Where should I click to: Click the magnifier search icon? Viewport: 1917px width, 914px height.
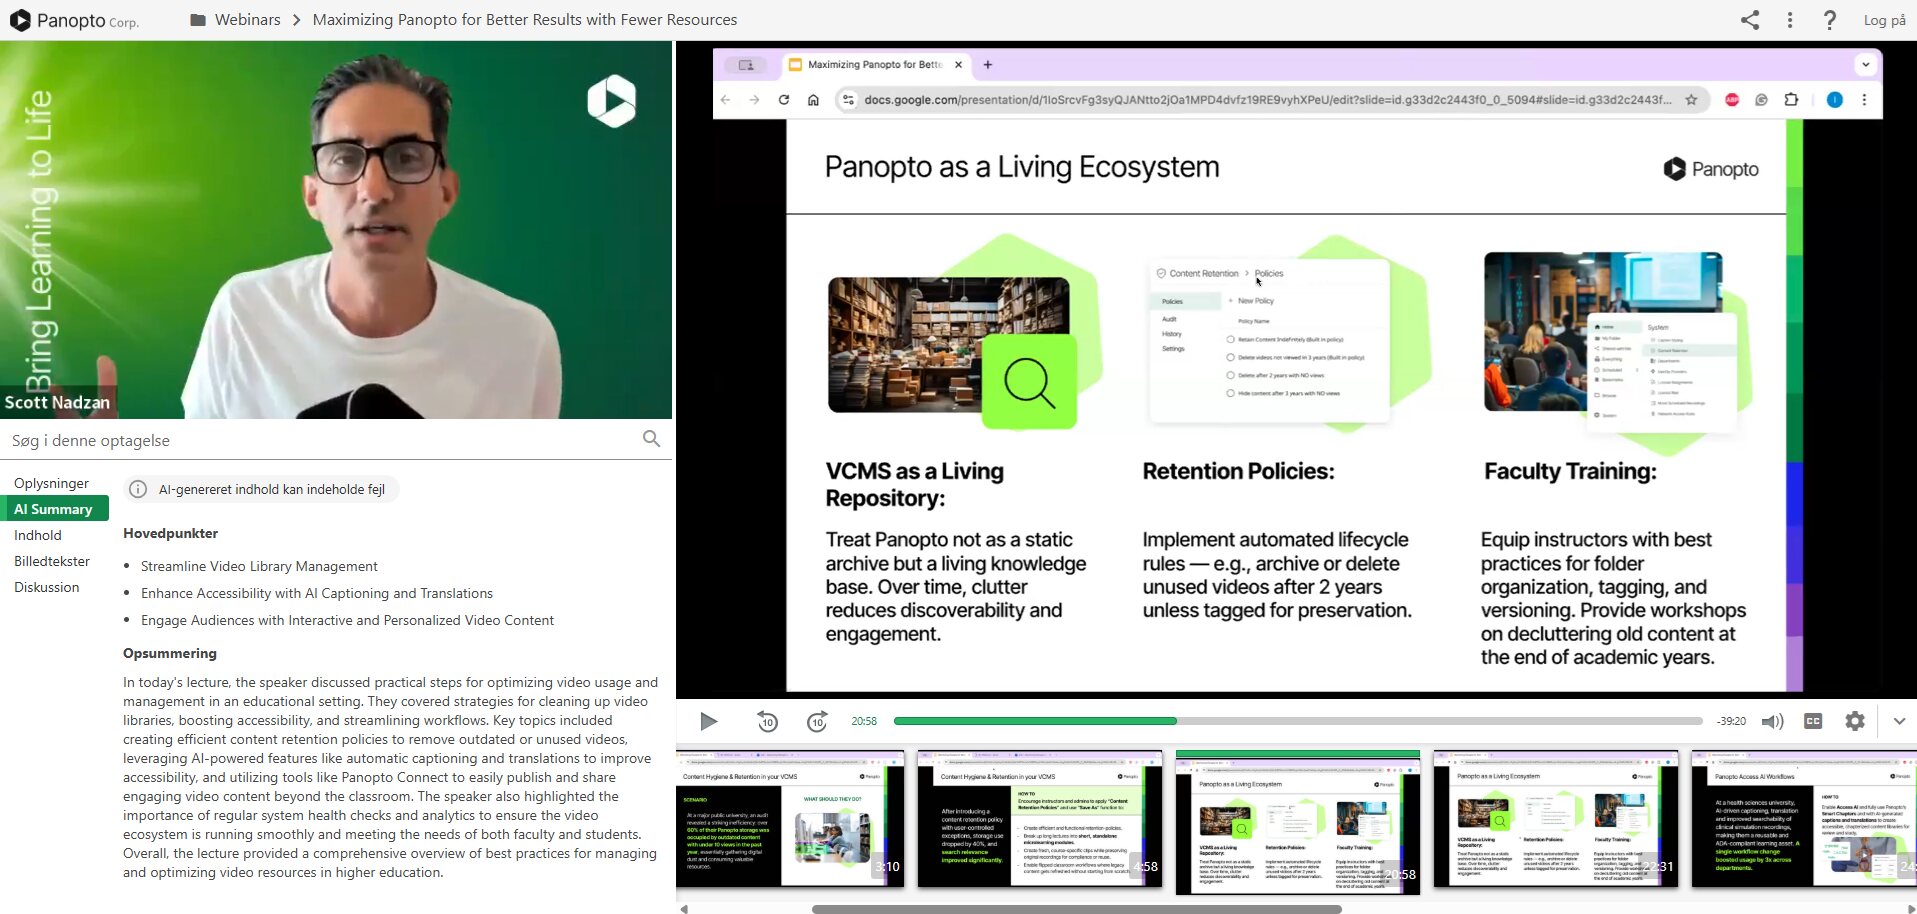click(x=651, y=439)
